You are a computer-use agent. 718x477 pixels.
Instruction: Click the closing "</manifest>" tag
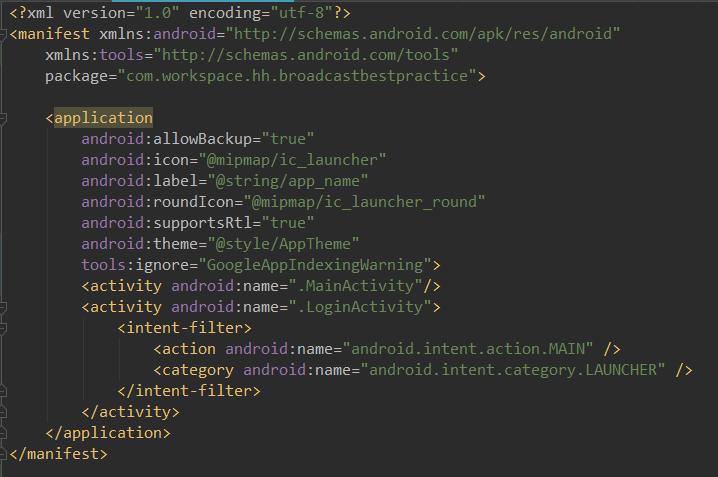58,455
